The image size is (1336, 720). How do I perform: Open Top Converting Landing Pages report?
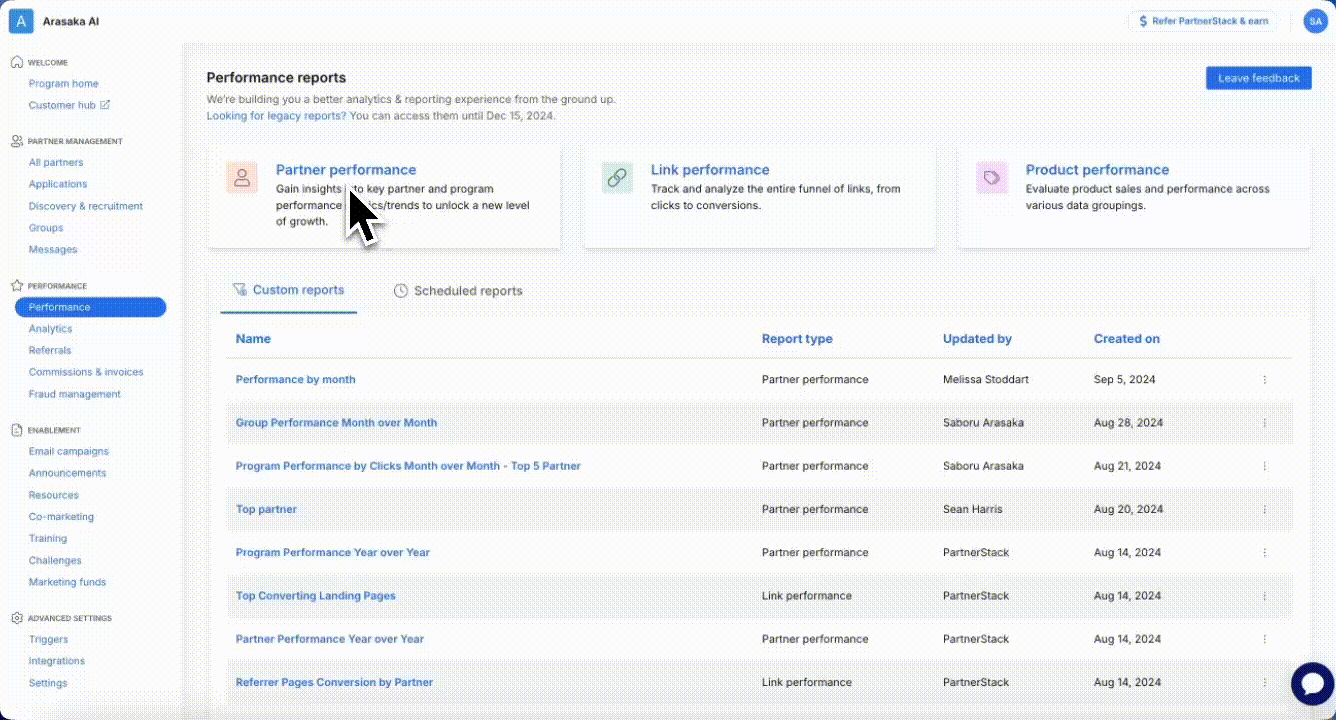[316, 596]
